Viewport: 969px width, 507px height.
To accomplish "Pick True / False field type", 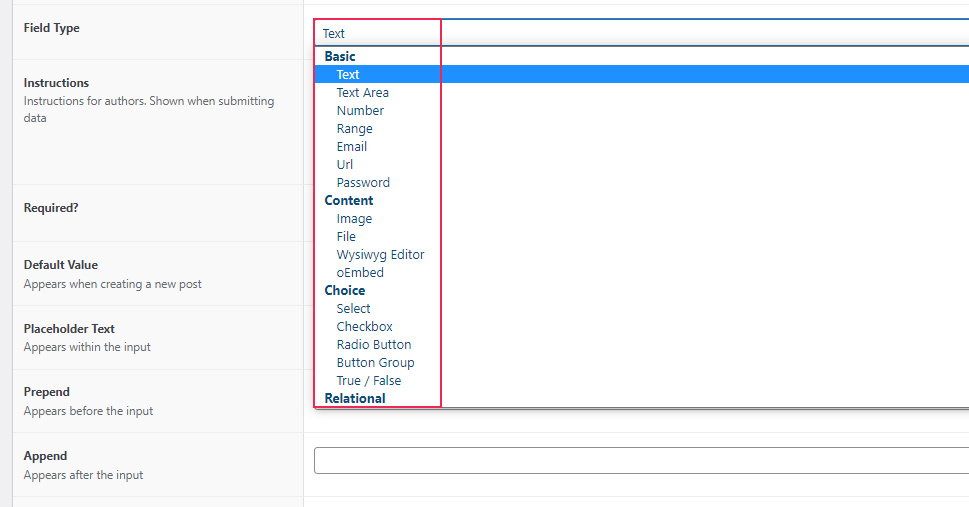I will [369, 380].
